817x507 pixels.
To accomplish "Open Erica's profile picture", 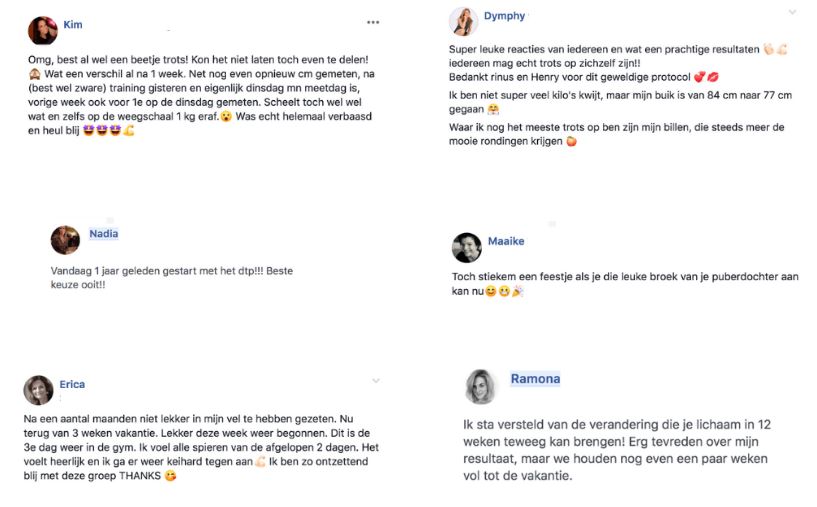I will (38, 390).
